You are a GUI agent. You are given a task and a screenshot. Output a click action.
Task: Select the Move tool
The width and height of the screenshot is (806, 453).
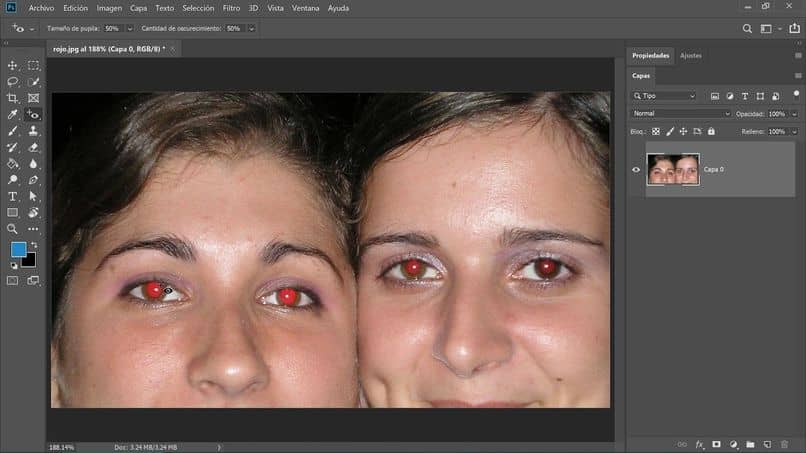(13, 65)
